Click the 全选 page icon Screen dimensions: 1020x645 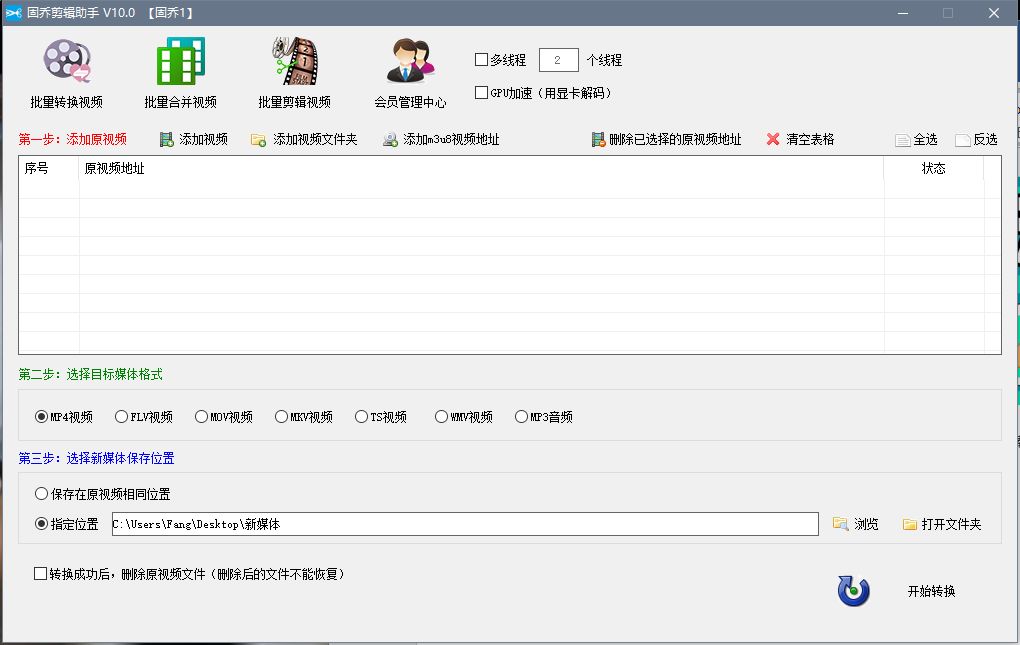[x=902, y=140]
